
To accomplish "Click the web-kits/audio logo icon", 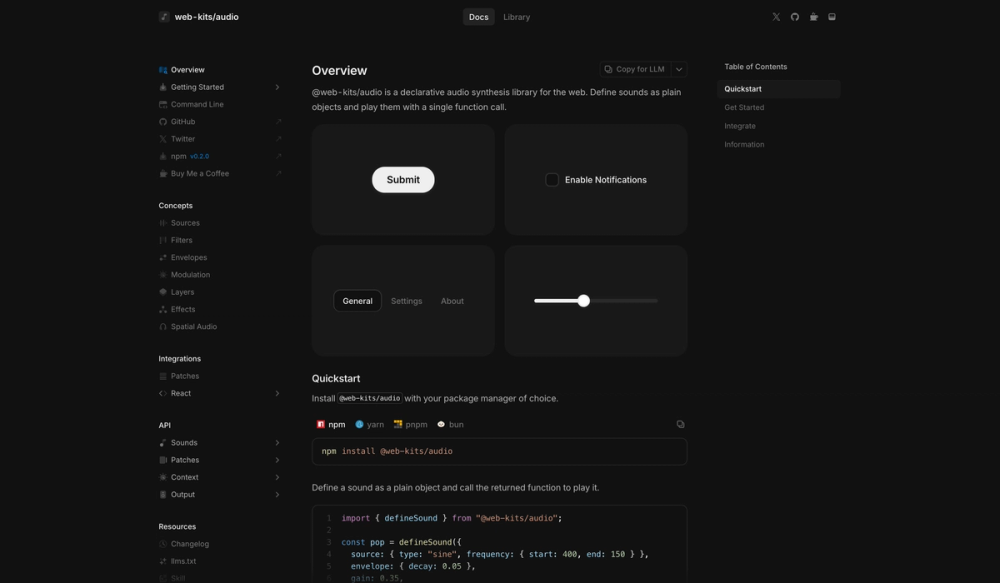I will click(x=164, y=17).
